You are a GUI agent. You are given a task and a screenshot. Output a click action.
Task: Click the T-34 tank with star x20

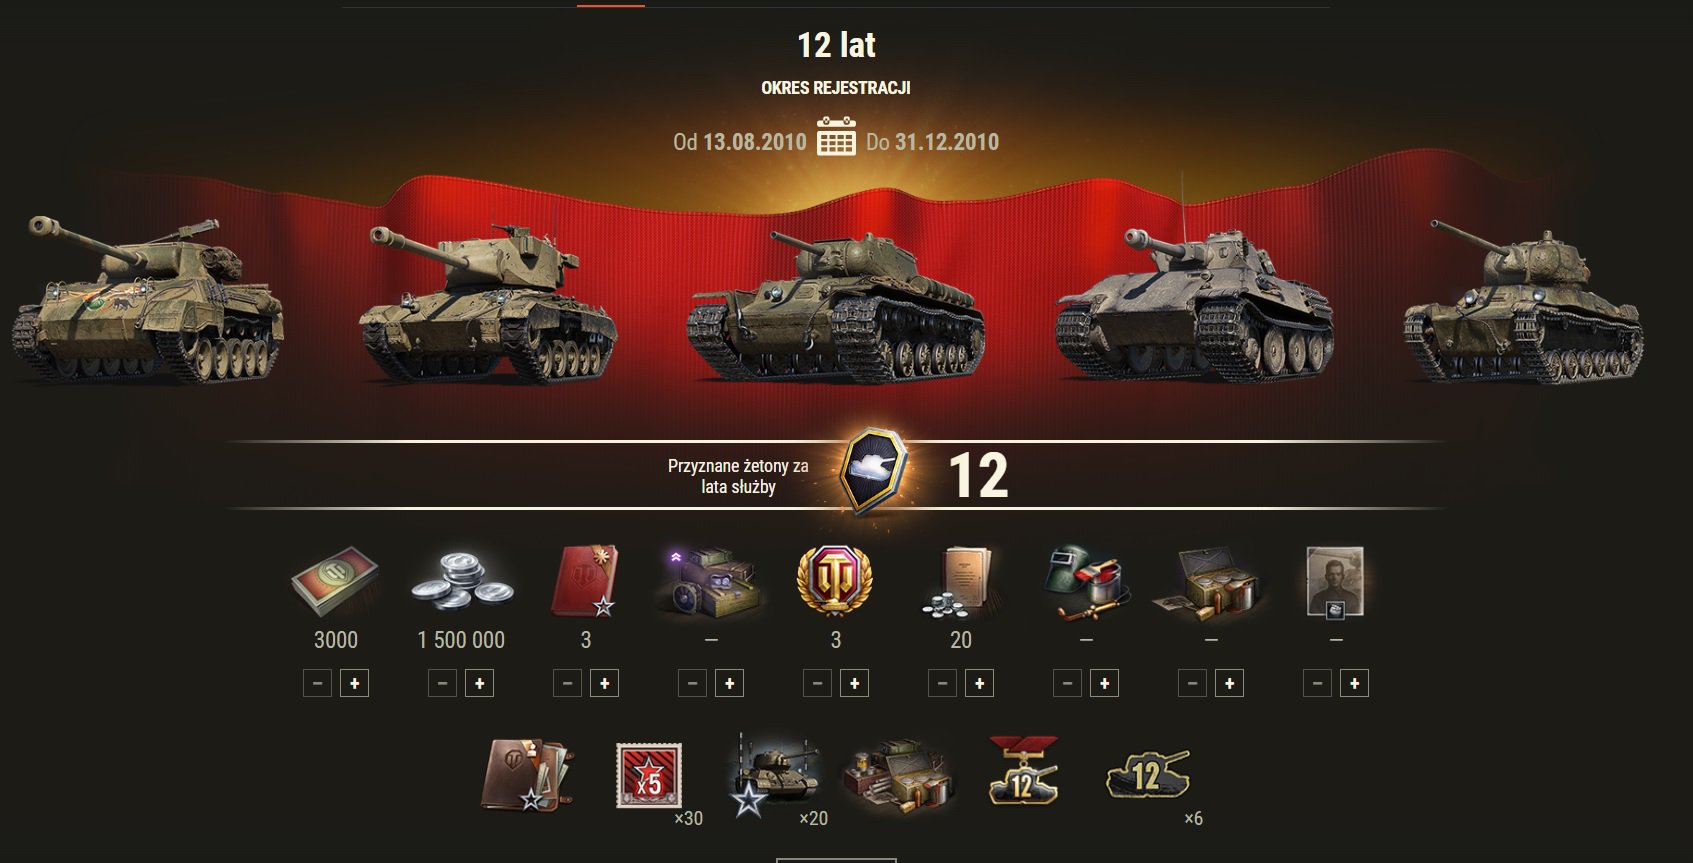[774, 776]
